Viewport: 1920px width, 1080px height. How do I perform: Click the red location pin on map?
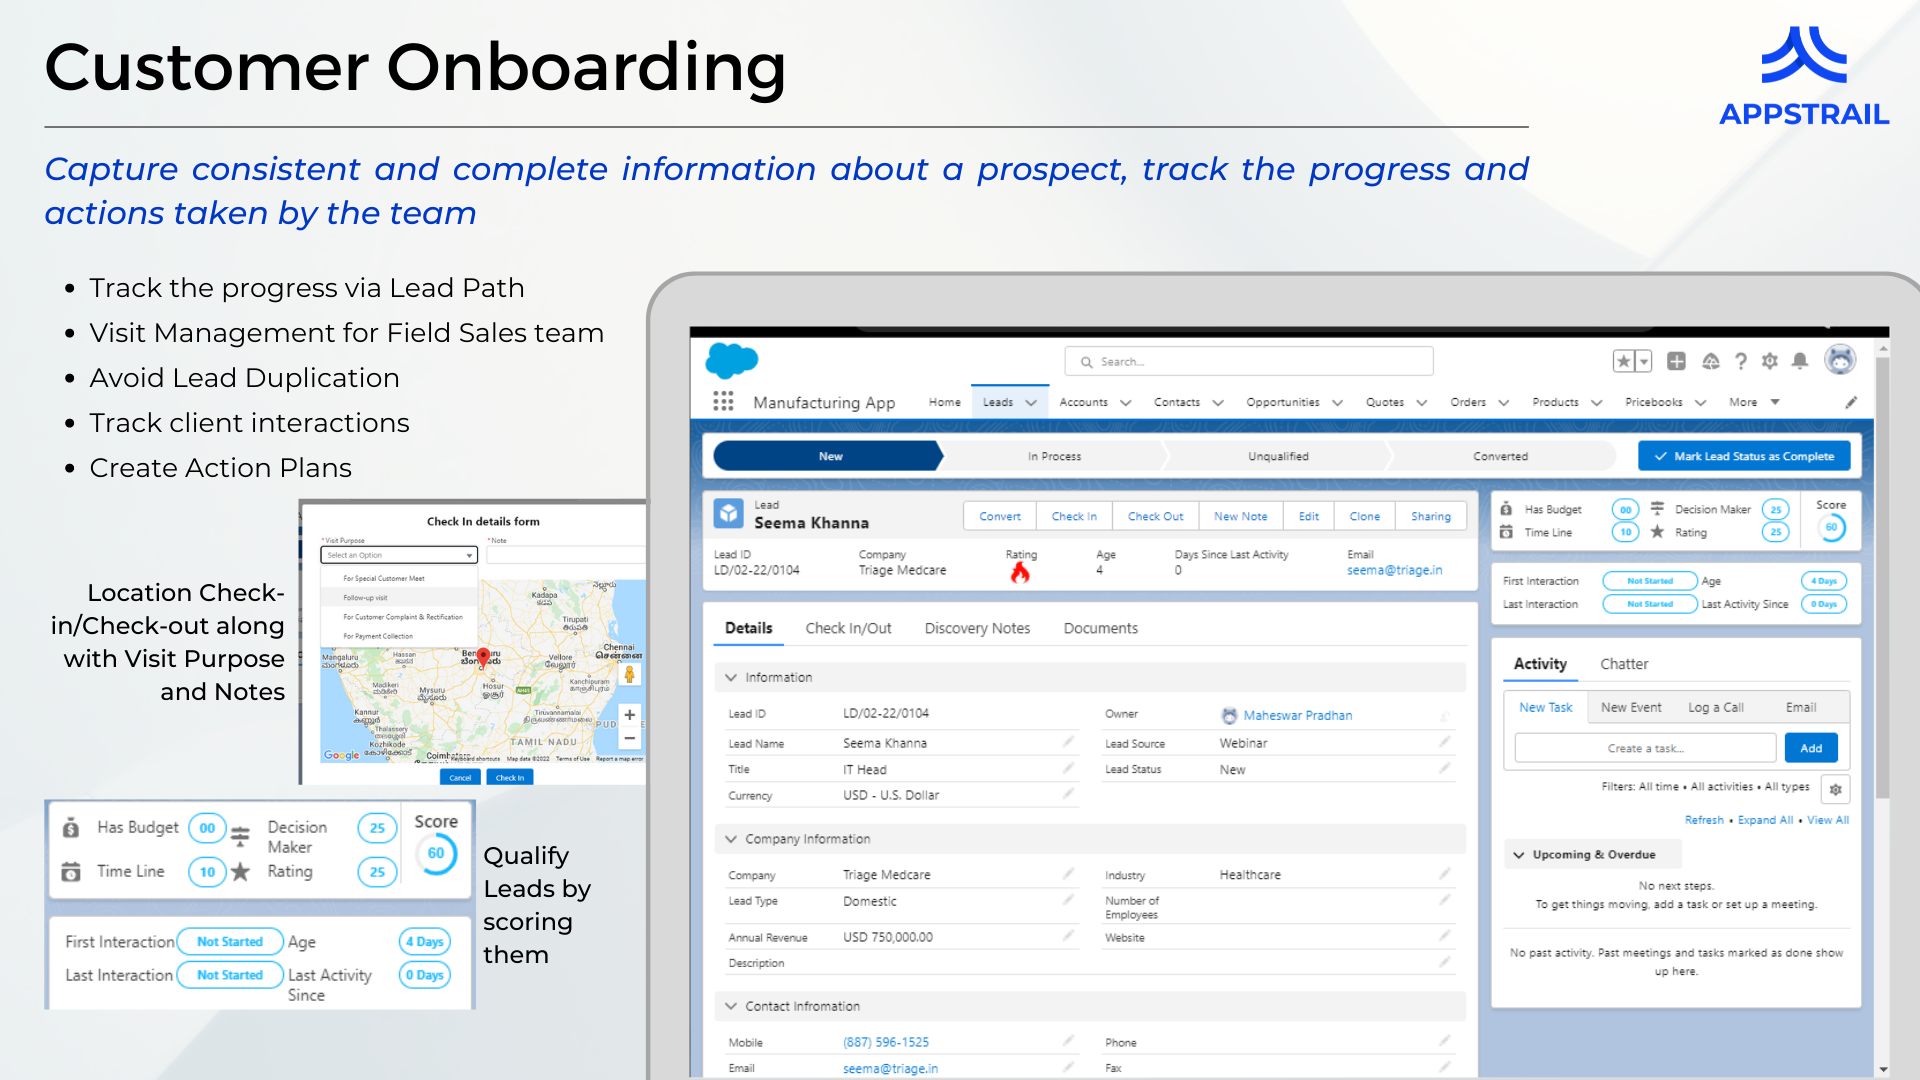(x=483, y=657)
